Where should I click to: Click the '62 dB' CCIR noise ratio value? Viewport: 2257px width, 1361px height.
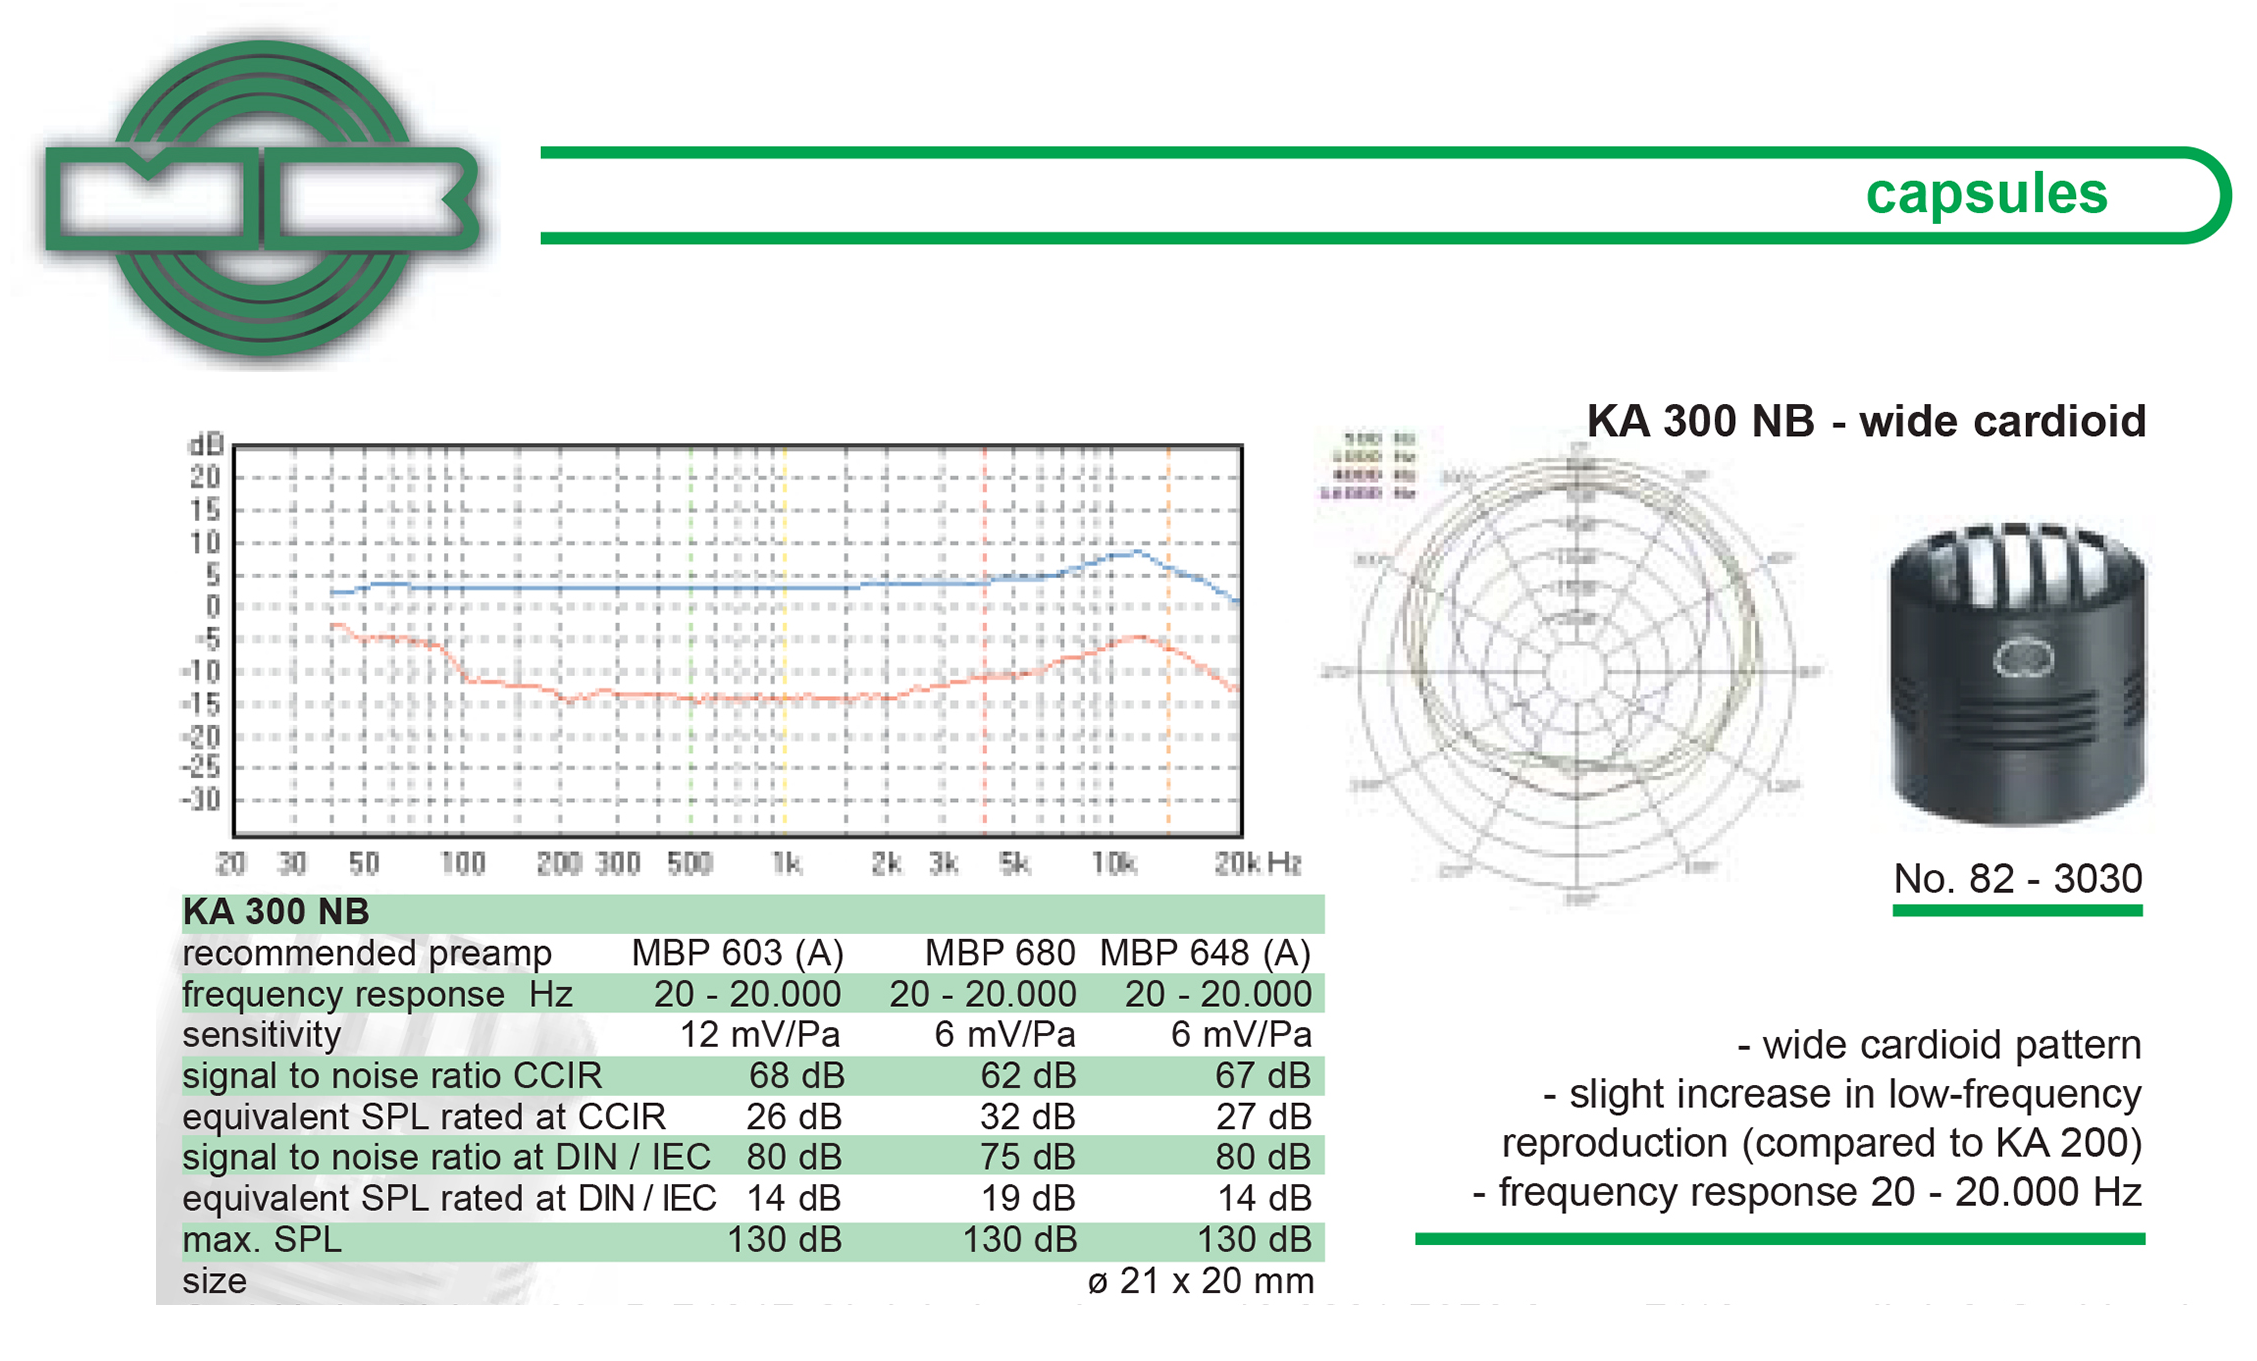(x=1028, y=1076)
